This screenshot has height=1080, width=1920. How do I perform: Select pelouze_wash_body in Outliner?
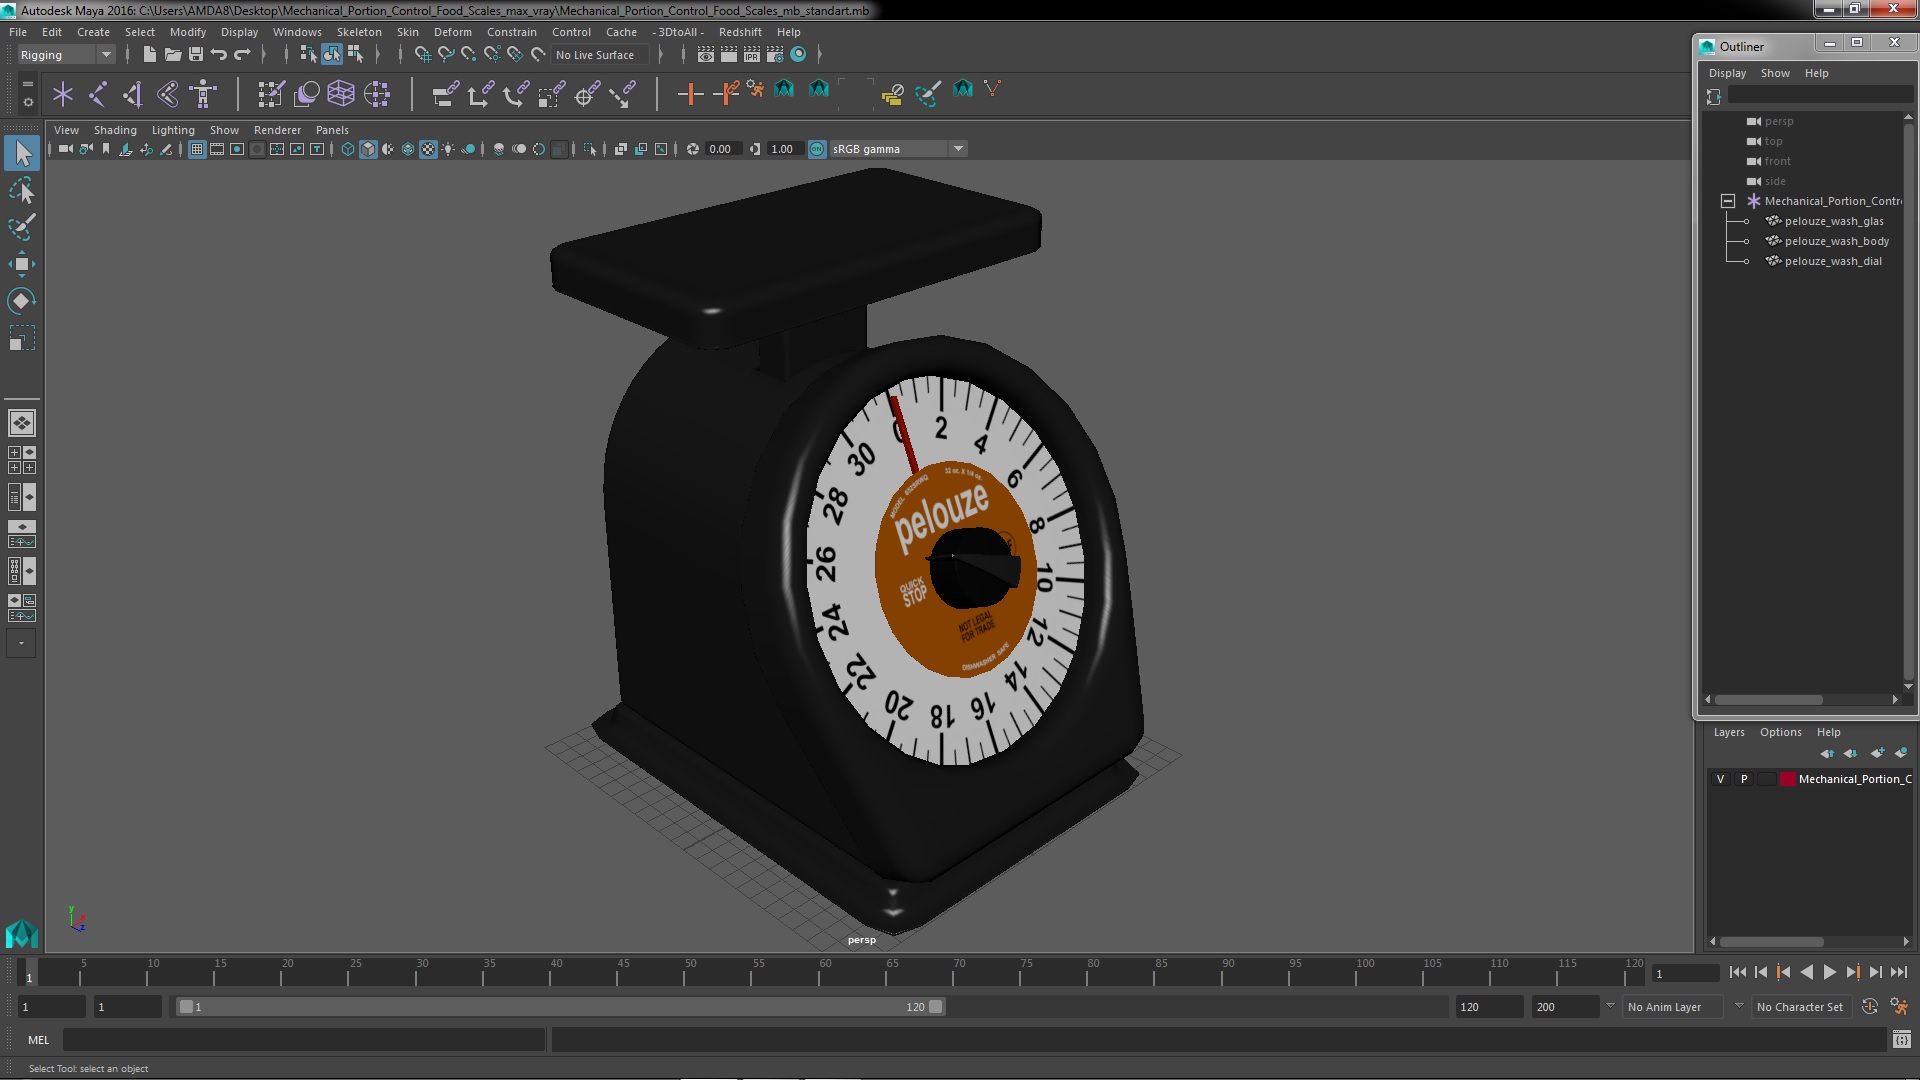coord(1836,241)
